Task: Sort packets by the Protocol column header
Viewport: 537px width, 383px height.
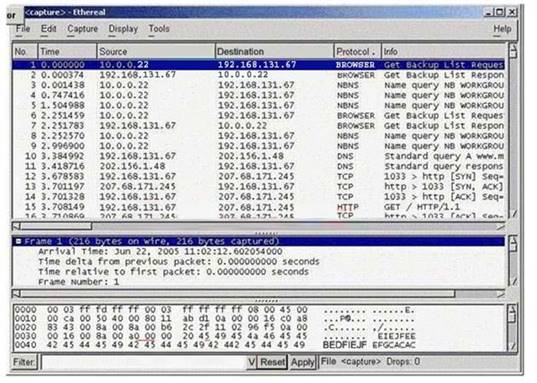Action: pos(358,51)
